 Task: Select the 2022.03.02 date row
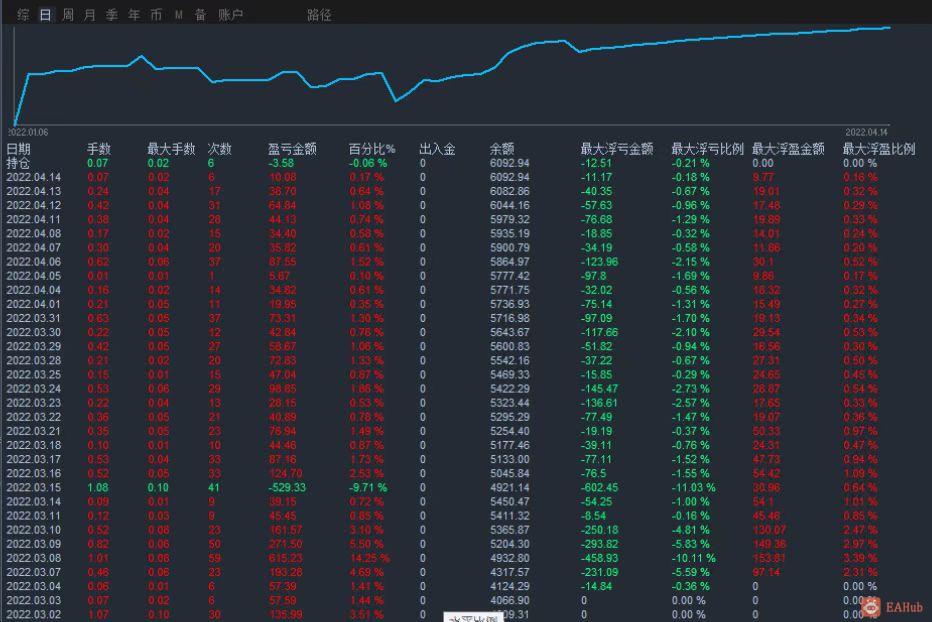click(34, 614)
